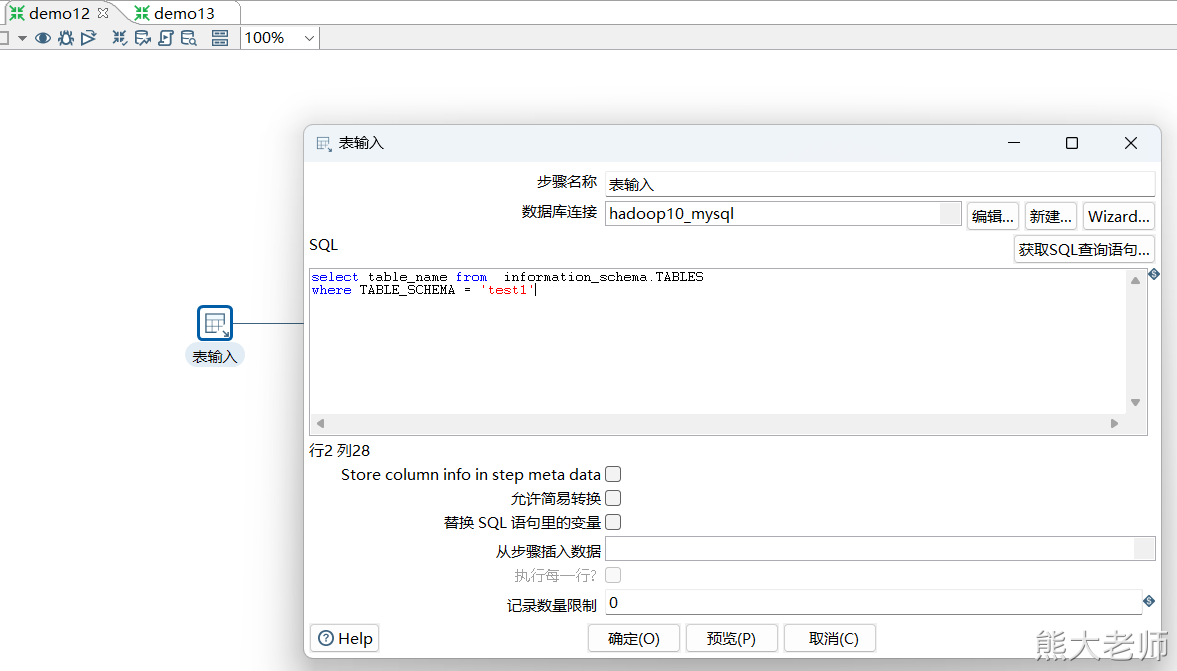Open the stop button dropdown arrow in toolbar

(x=23, y=38)
